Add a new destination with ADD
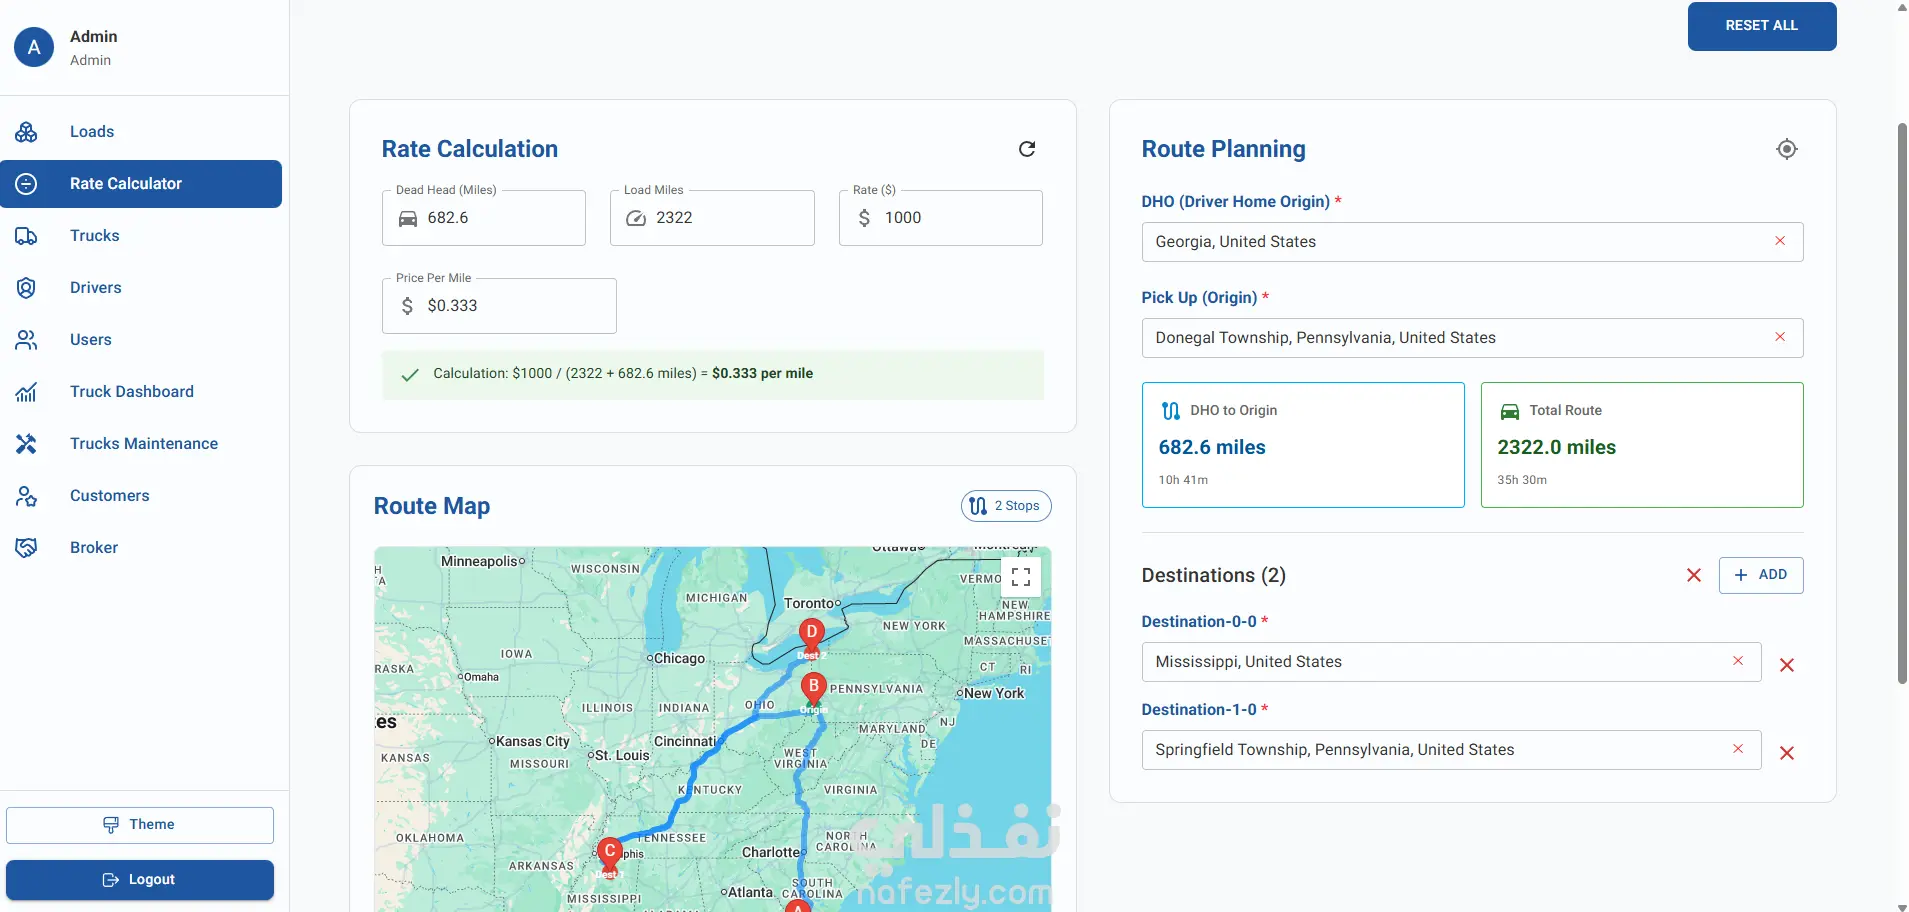The width and height of the screenshot is (1909, 912). tap(1761, 575)
